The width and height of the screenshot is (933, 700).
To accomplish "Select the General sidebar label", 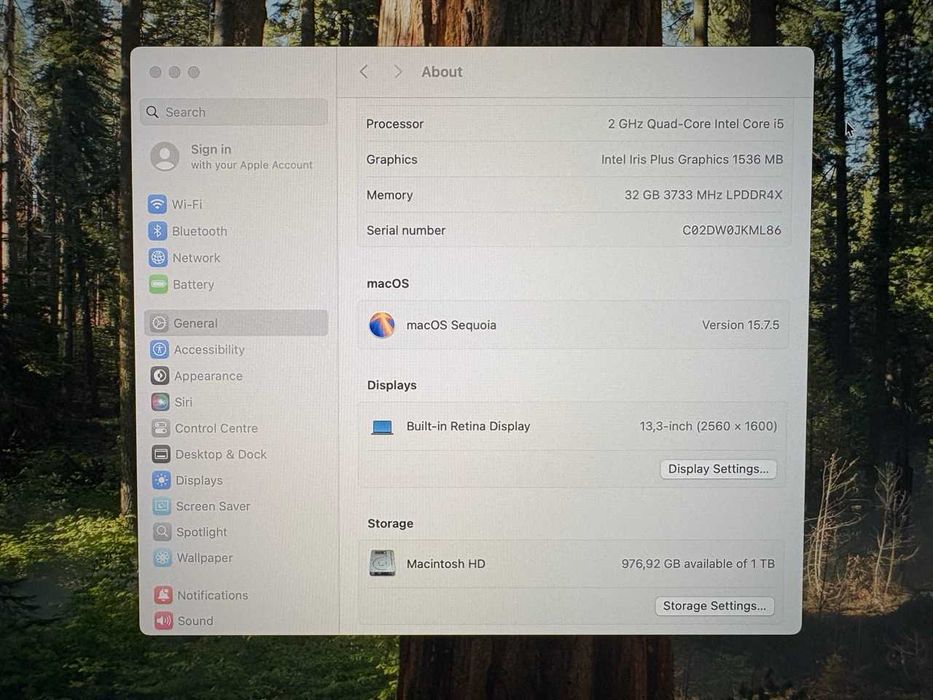I will (x=195, y=323).
